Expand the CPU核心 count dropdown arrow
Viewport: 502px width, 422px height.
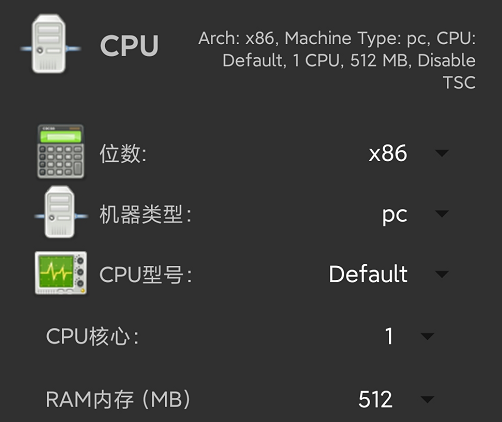pyautogui.click(x=427, y=336)
